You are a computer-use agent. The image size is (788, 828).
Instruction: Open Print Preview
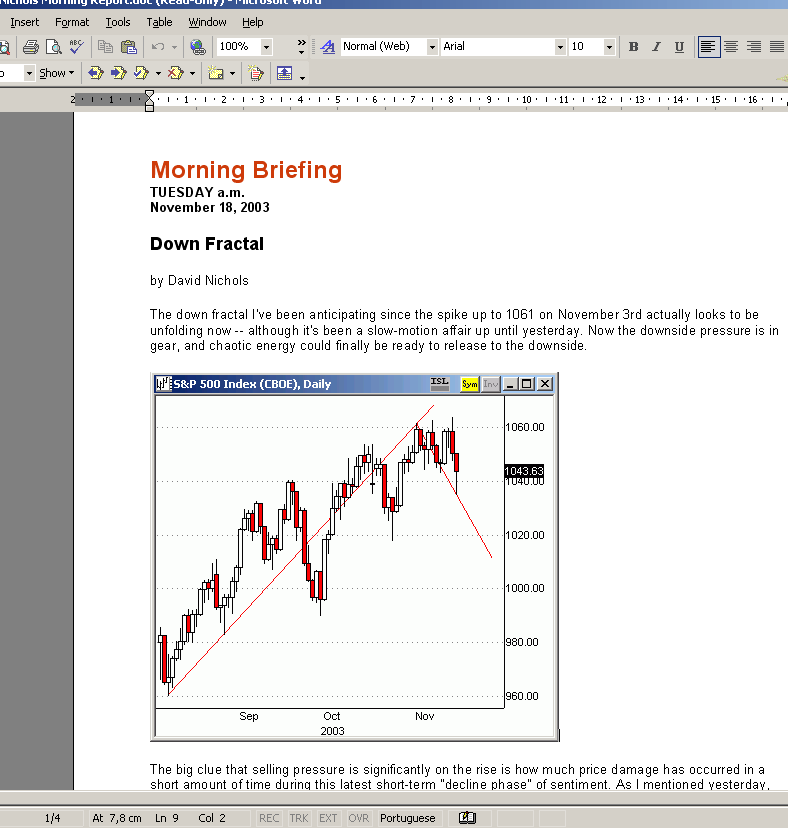[x=54, y=47]
